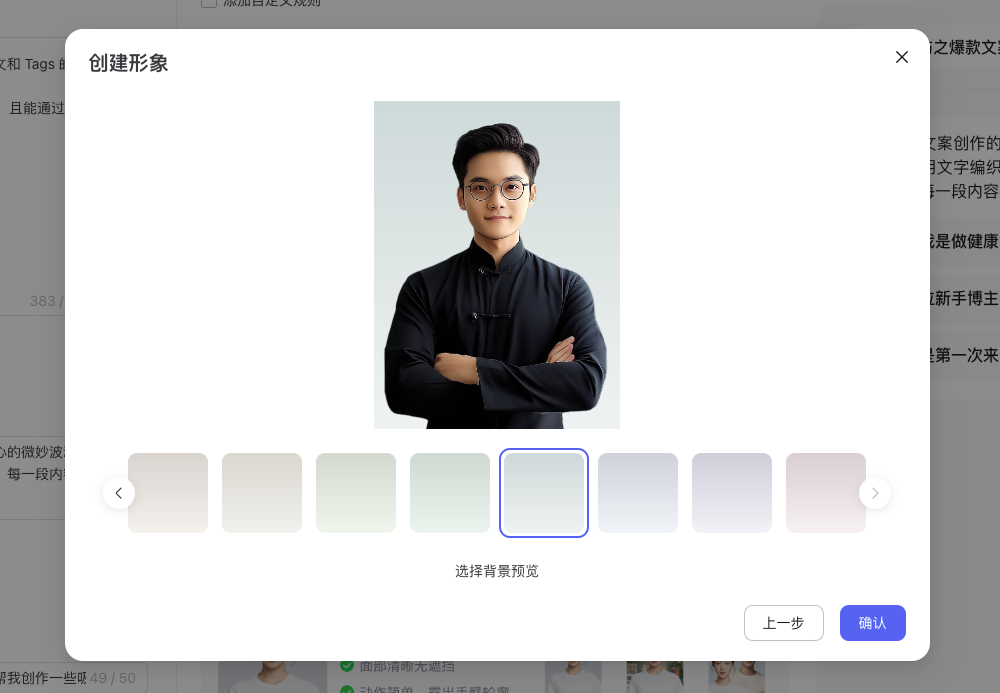Click the 确认 confirm button
This screenshot has height=693, width=1000.
pos(872,623)
